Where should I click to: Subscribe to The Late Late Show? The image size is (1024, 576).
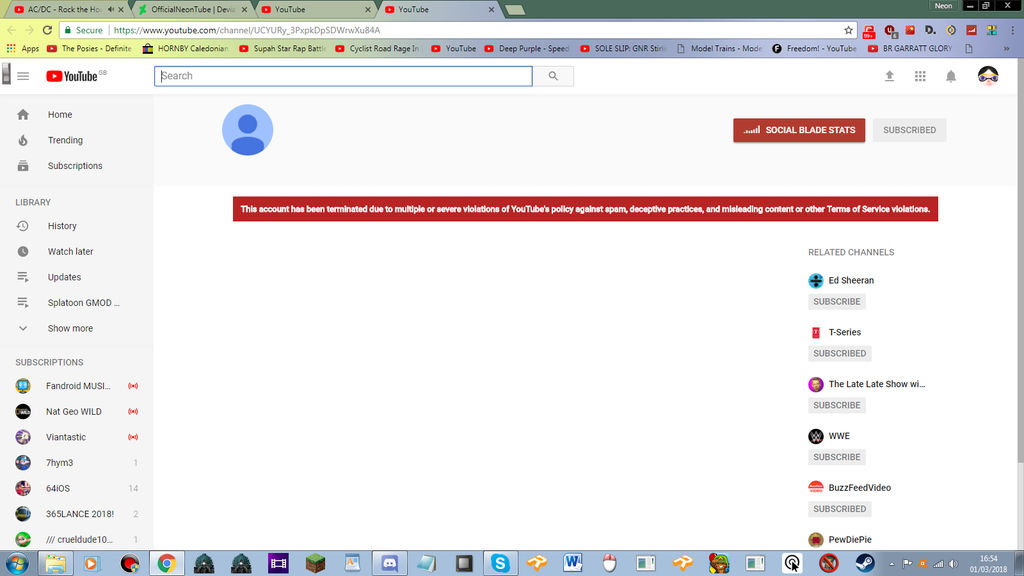837,405
